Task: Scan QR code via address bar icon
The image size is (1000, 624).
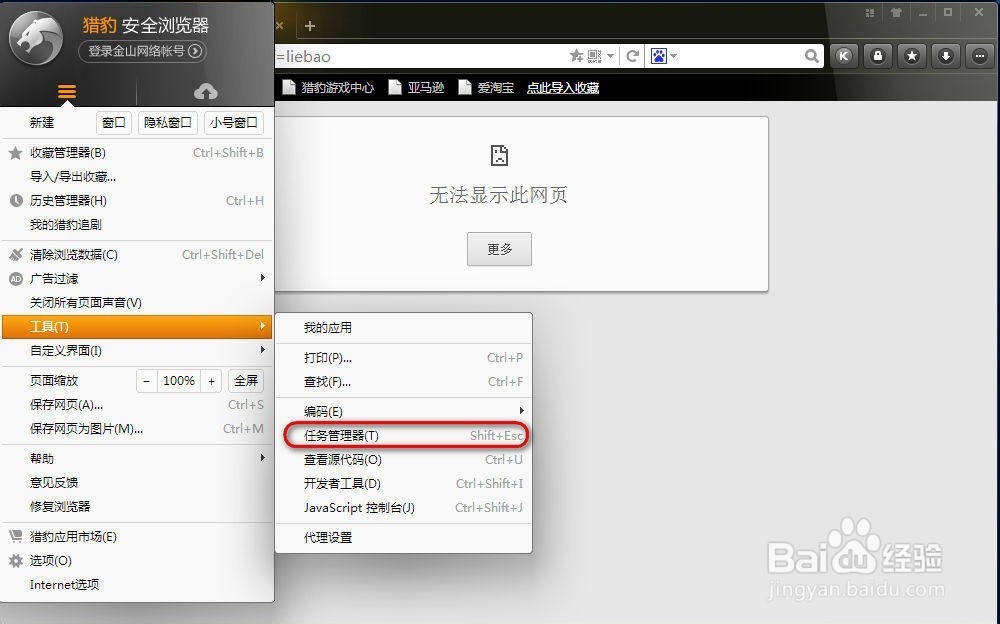Action: [594, 56]
